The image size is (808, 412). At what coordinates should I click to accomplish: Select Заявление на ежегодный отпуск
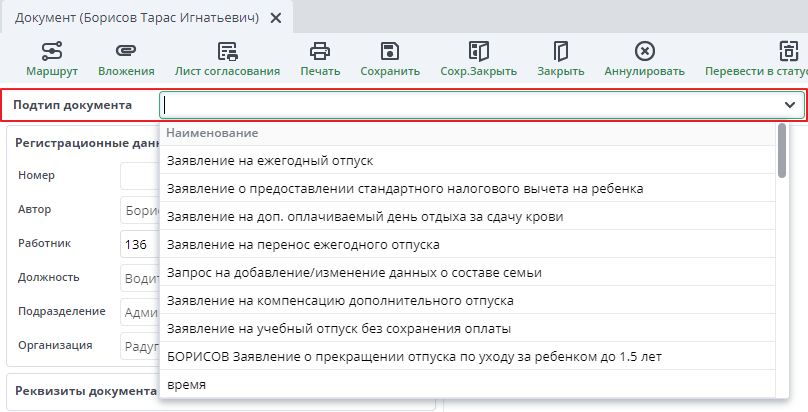[467, 161]
